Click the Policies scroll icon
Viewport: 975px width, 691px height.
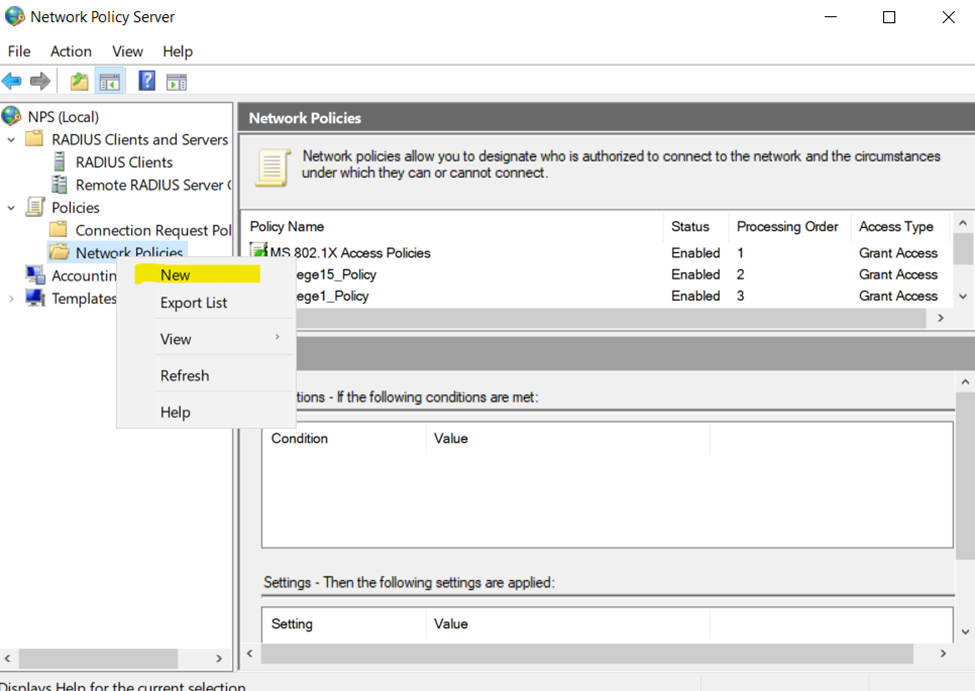coord(35,207)
